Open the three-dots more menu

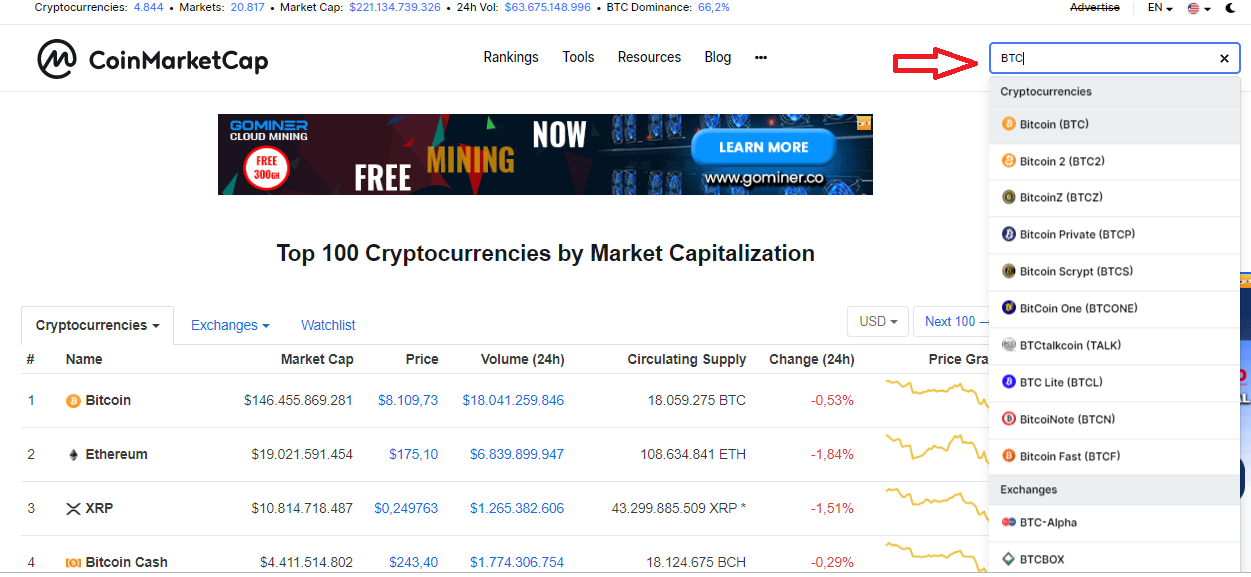click(x=761, y=58)
